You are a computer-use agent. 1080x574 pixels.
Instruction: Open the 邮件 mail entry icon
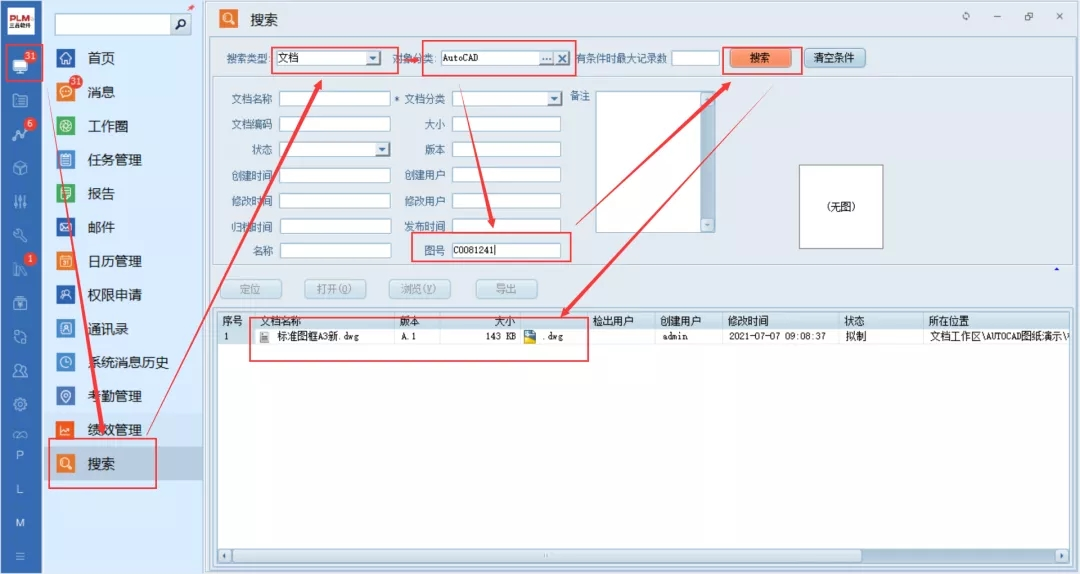tap(66, 227)
